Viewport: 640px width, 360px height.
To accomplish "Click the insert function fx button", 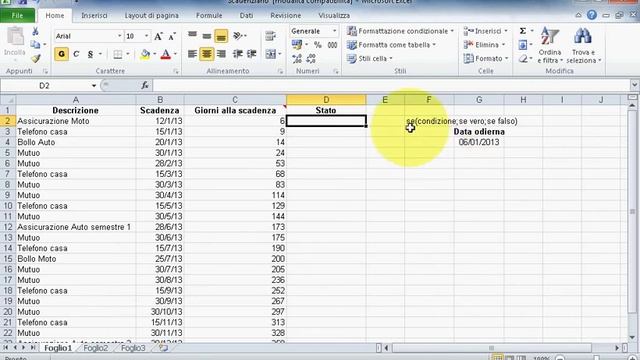I will (144, 85).
